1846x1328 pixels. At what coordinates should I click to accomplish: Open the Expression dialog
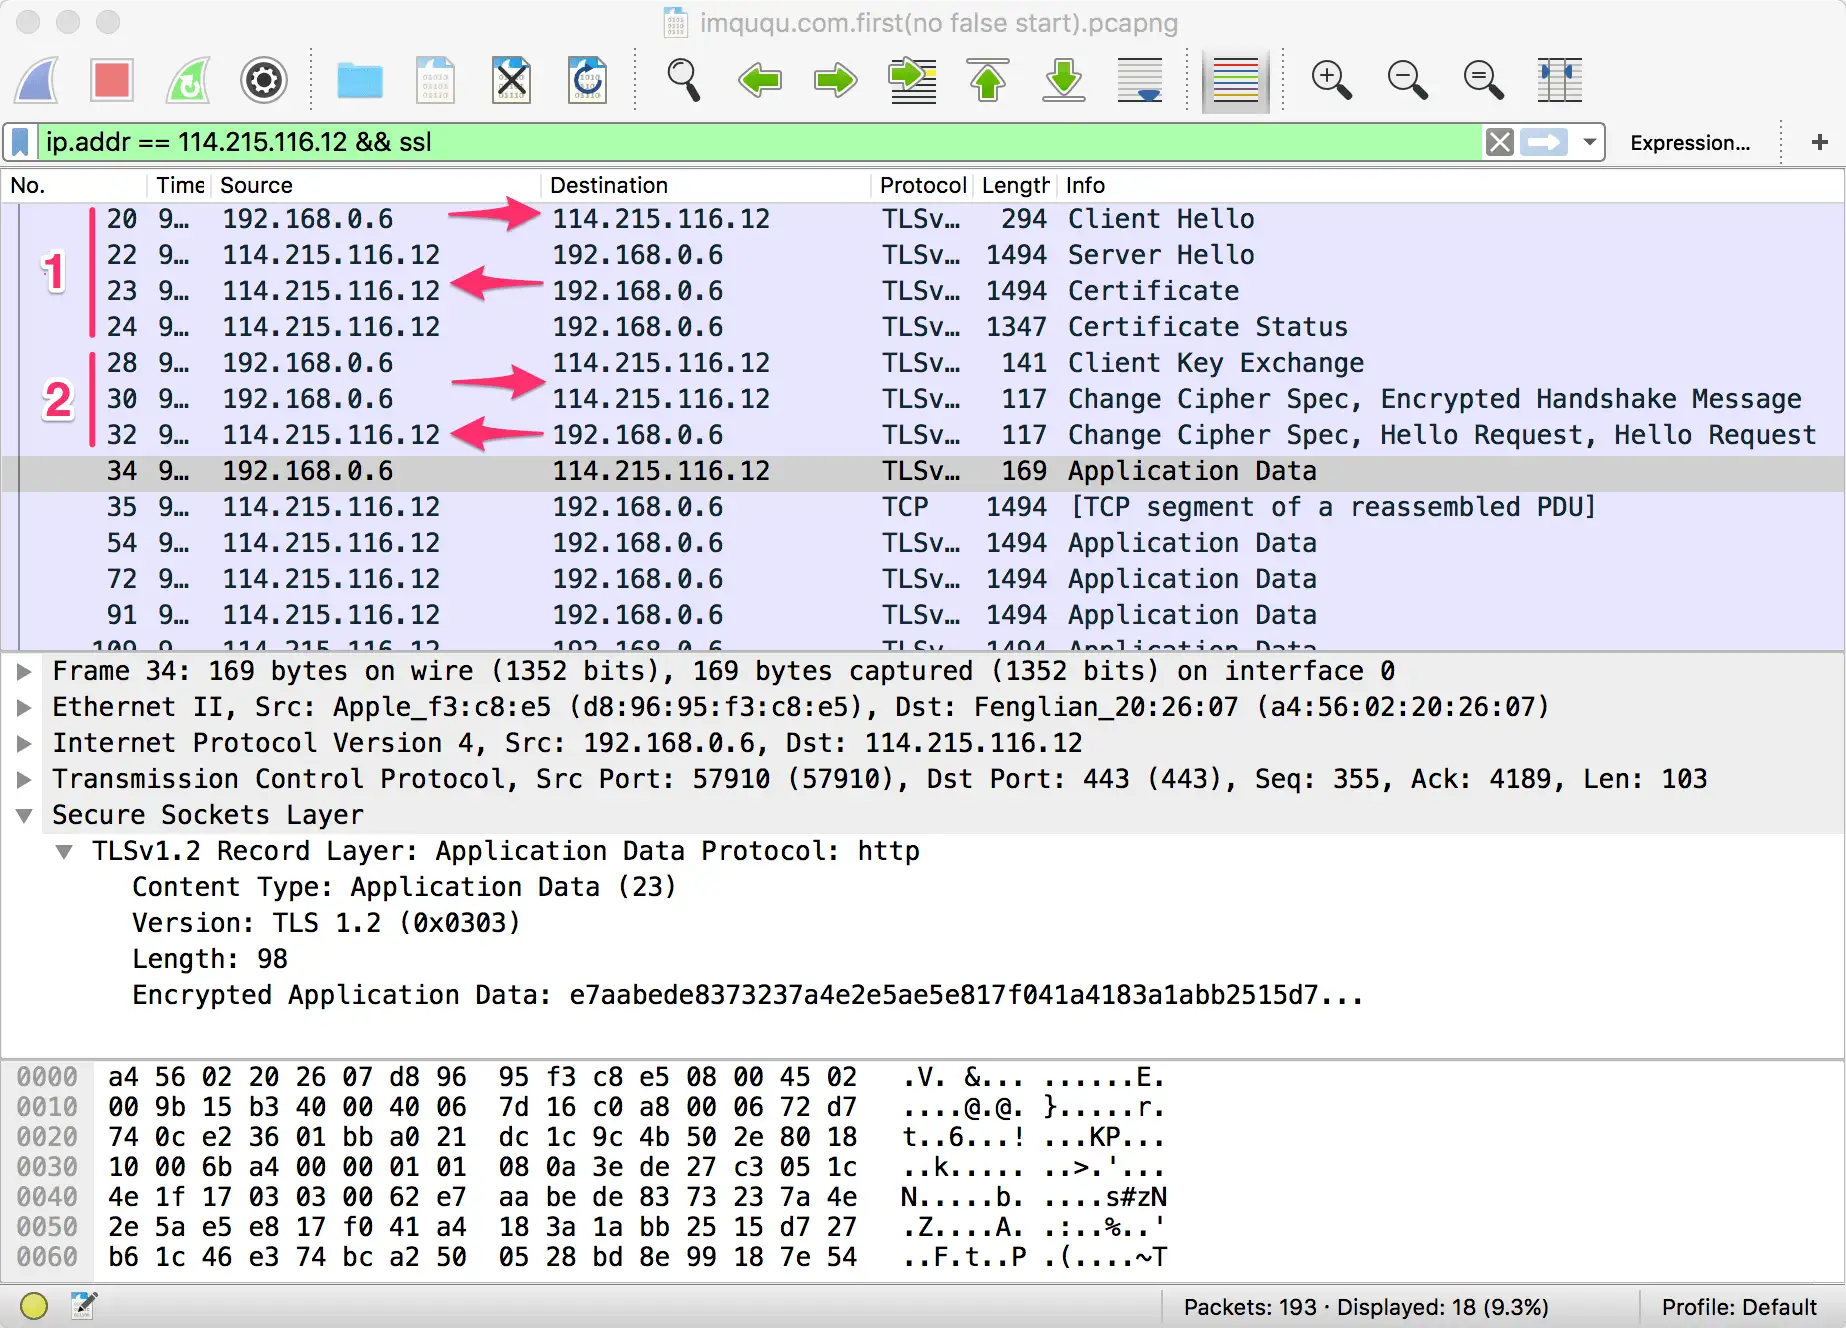pyautogui.click(x=1690, y=143)
